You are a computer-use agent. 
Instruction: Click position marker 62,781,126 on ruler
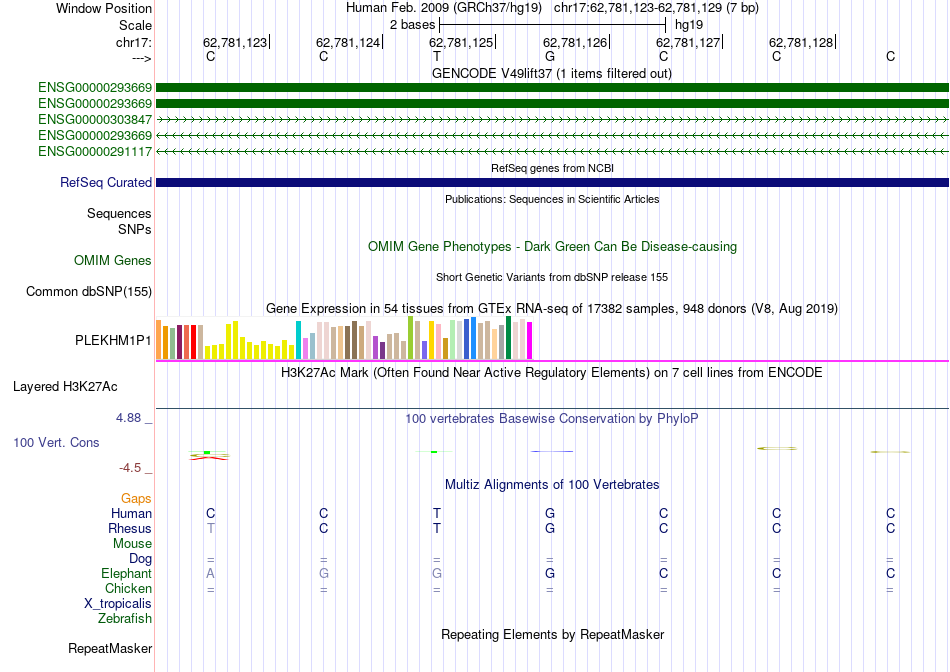pyautogui.click(x=575, y=42)
